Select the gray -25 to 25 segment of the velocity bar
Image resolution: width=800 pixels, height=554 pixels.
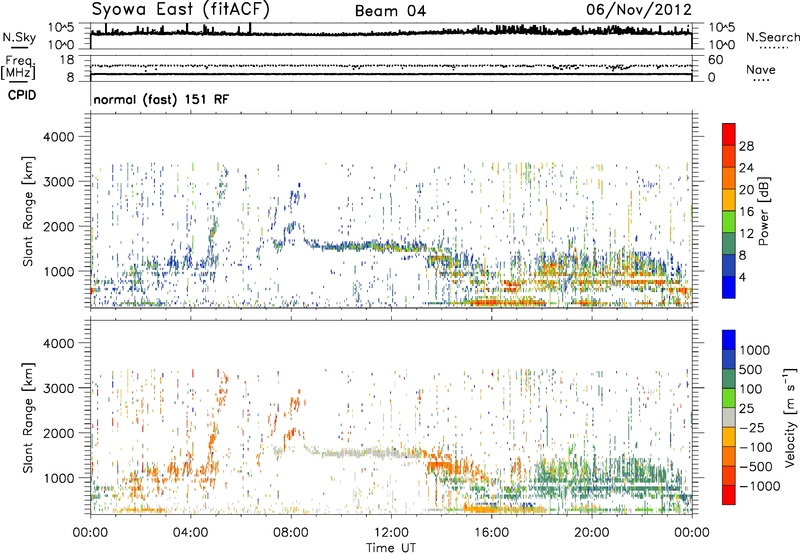pos(729,417)
